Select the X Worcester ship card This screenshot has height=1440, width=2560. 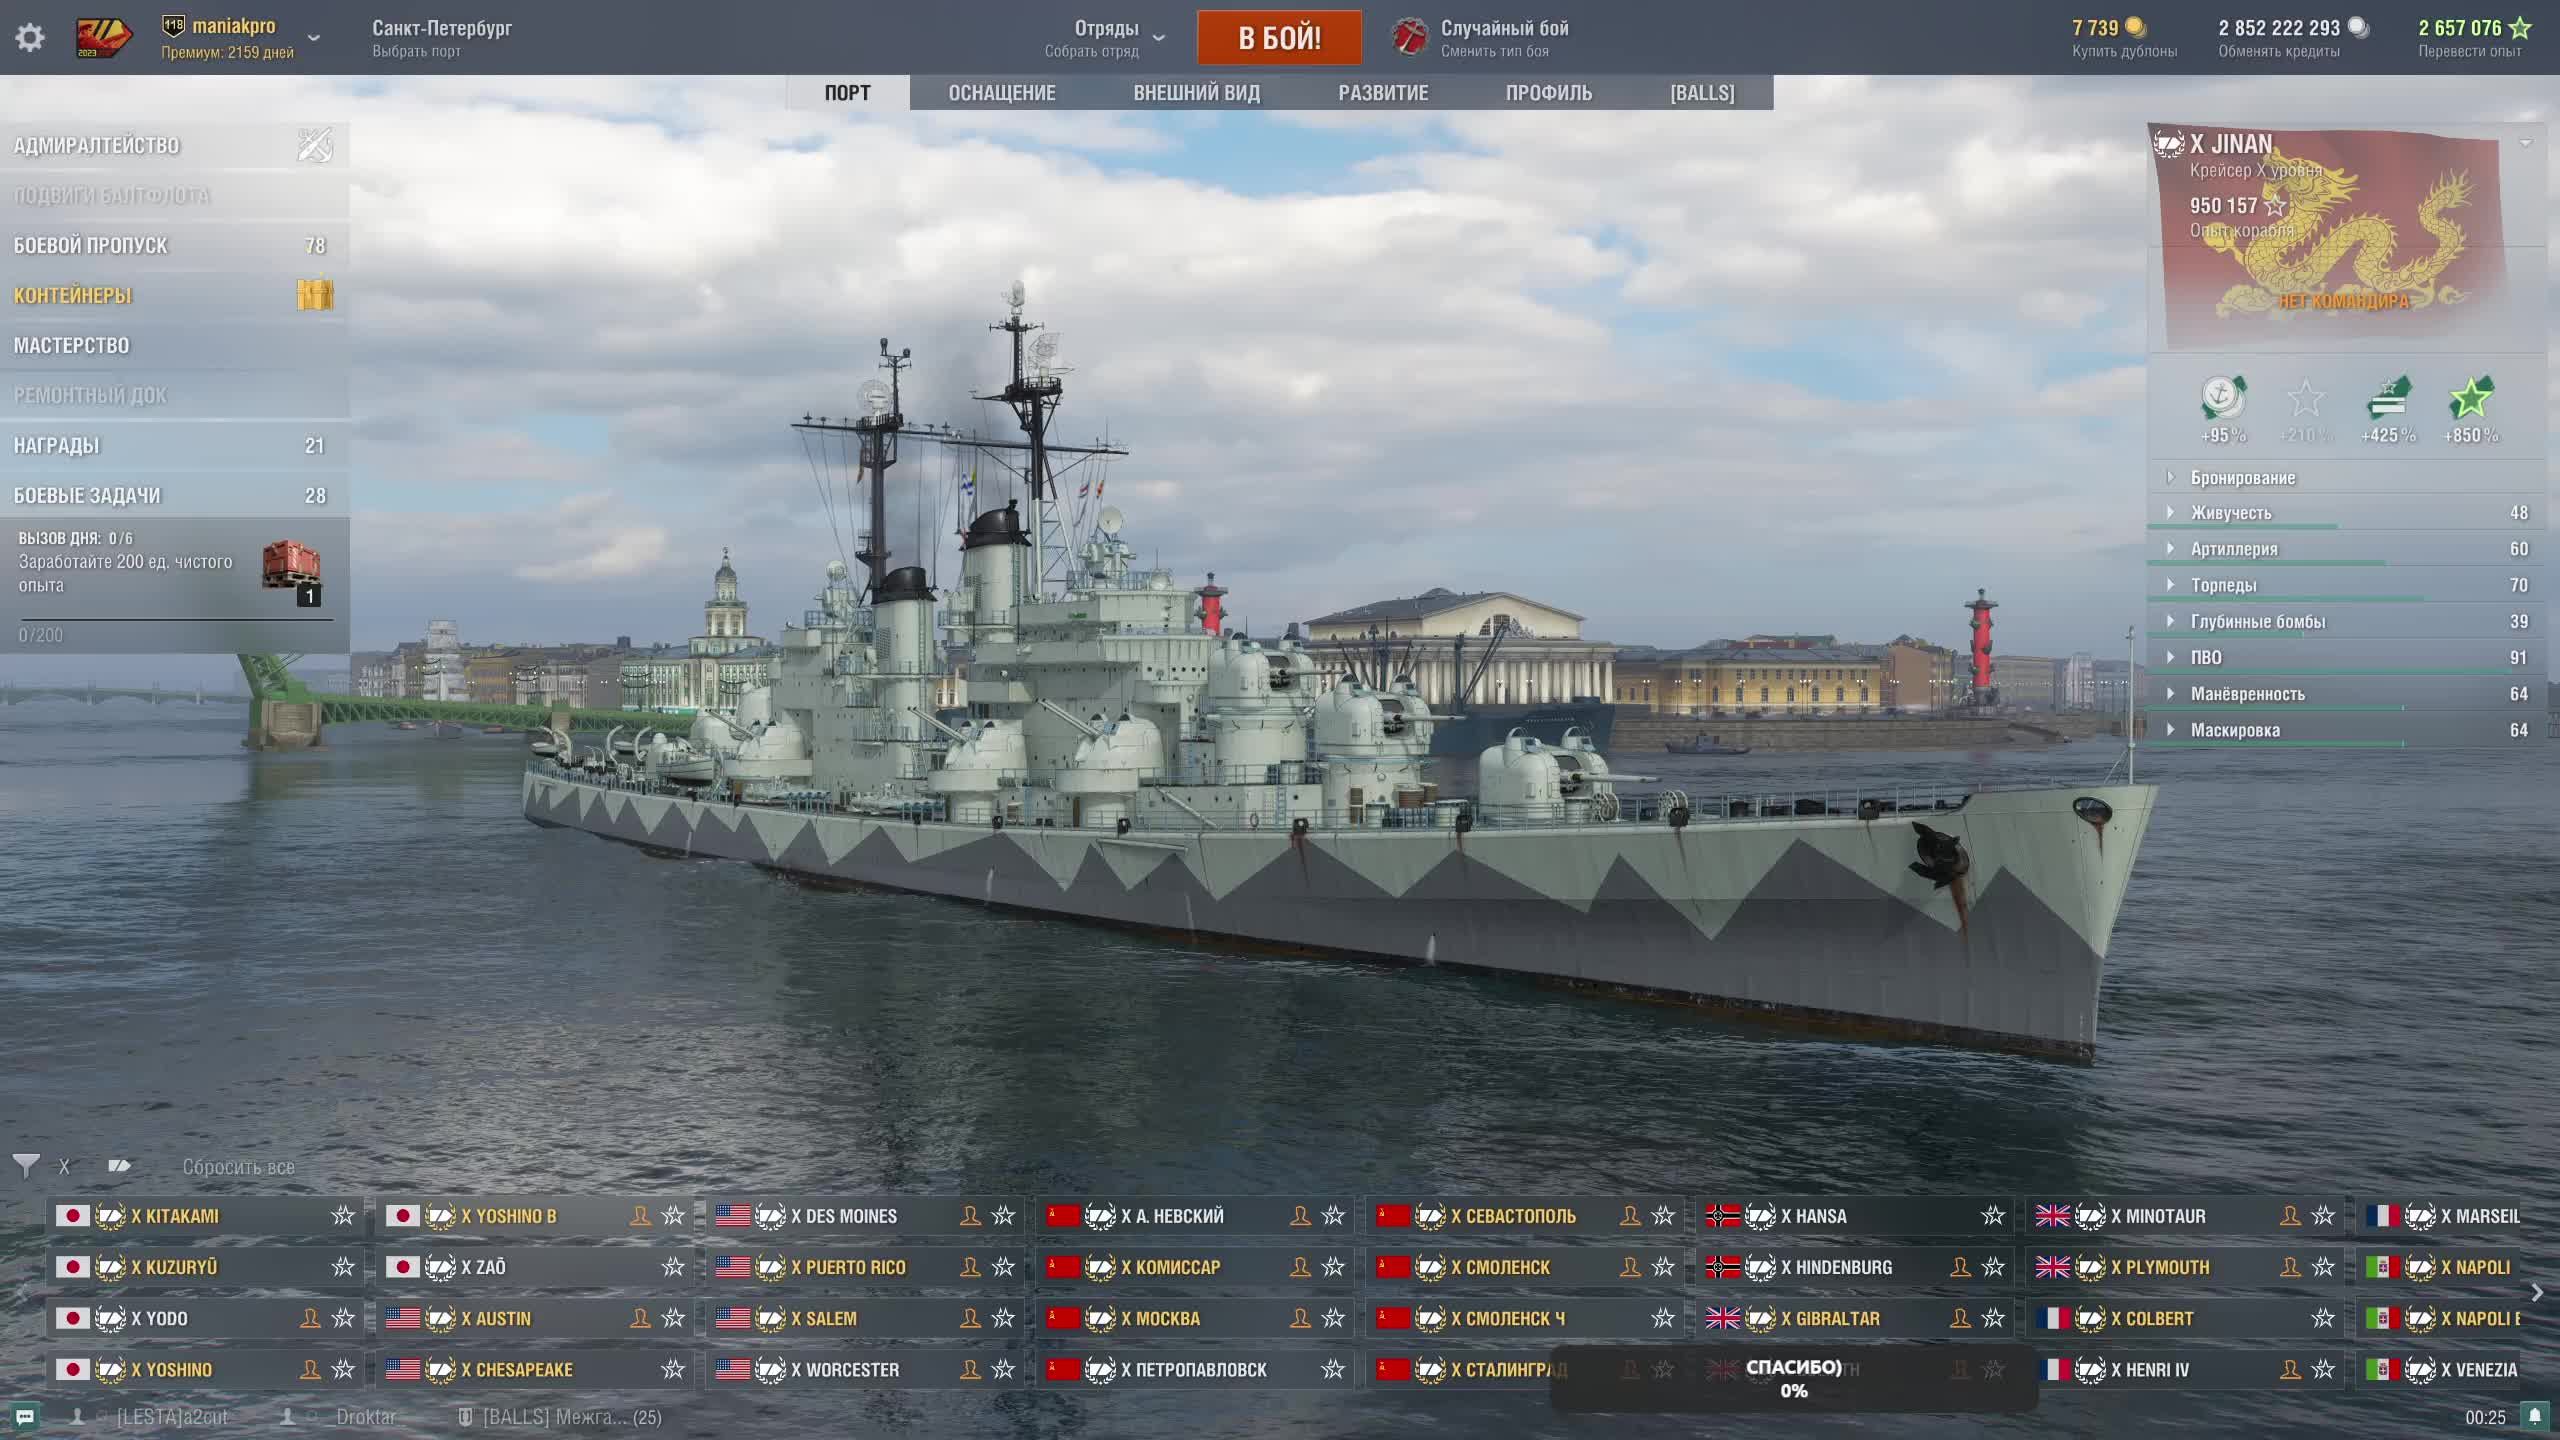[865, 1369]
